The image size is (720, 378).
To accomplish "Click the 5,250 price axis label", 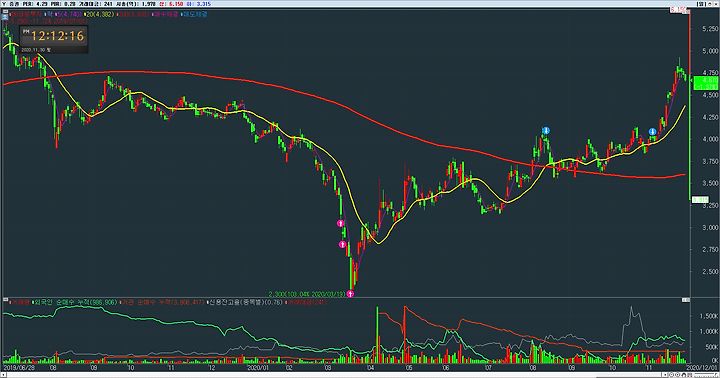I will pyautogui.click(x=710, y=28).
